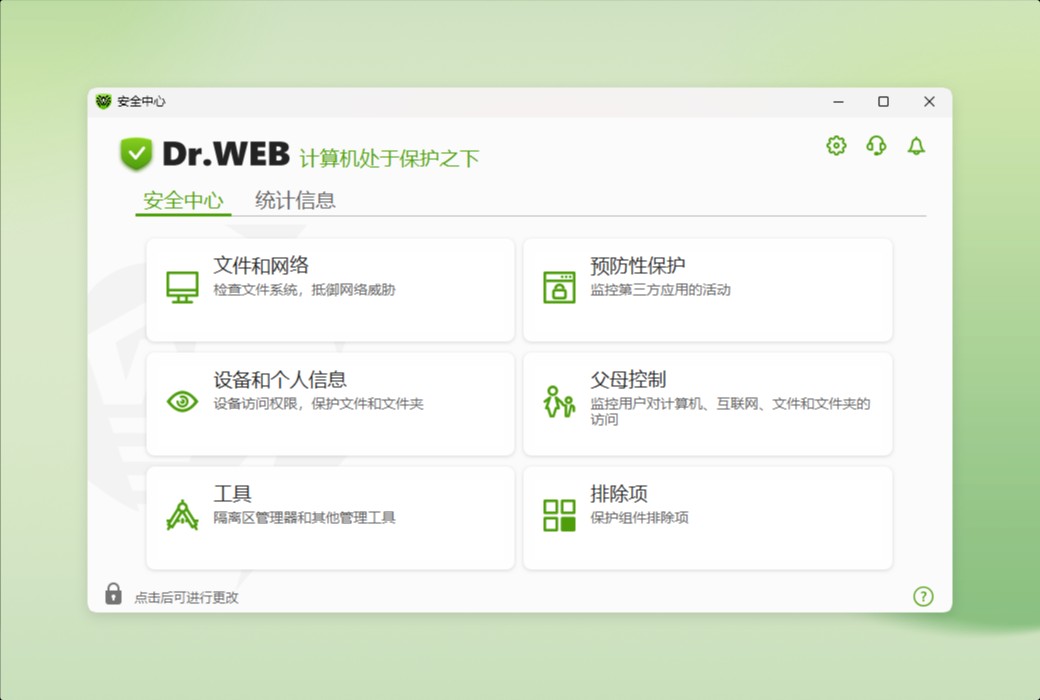Open Dr.Web settings via gear icon
This screenshot has height=700, width=1040.
tap(835, 145)
